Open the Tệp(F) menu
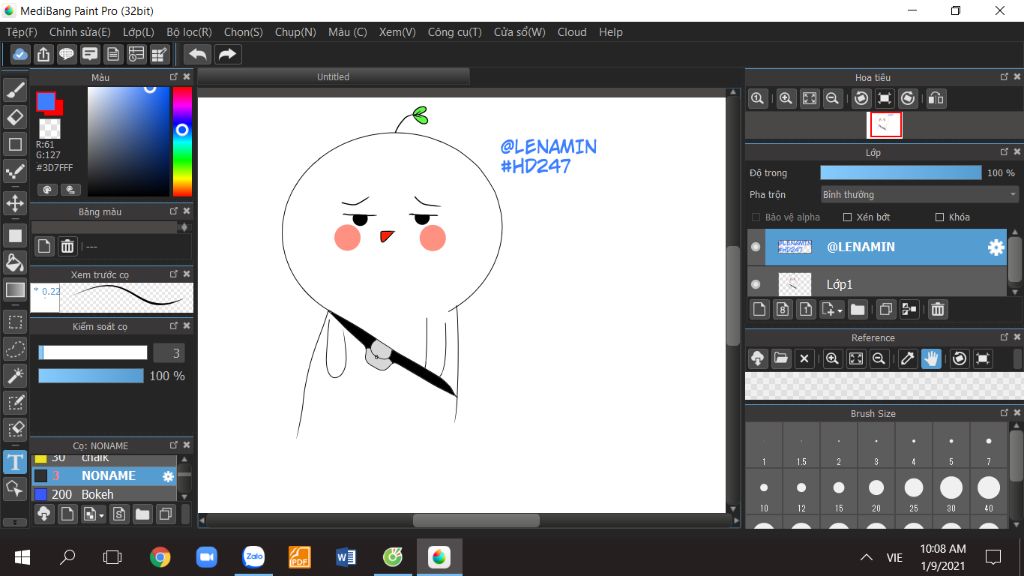 click(x=22, y=32)
